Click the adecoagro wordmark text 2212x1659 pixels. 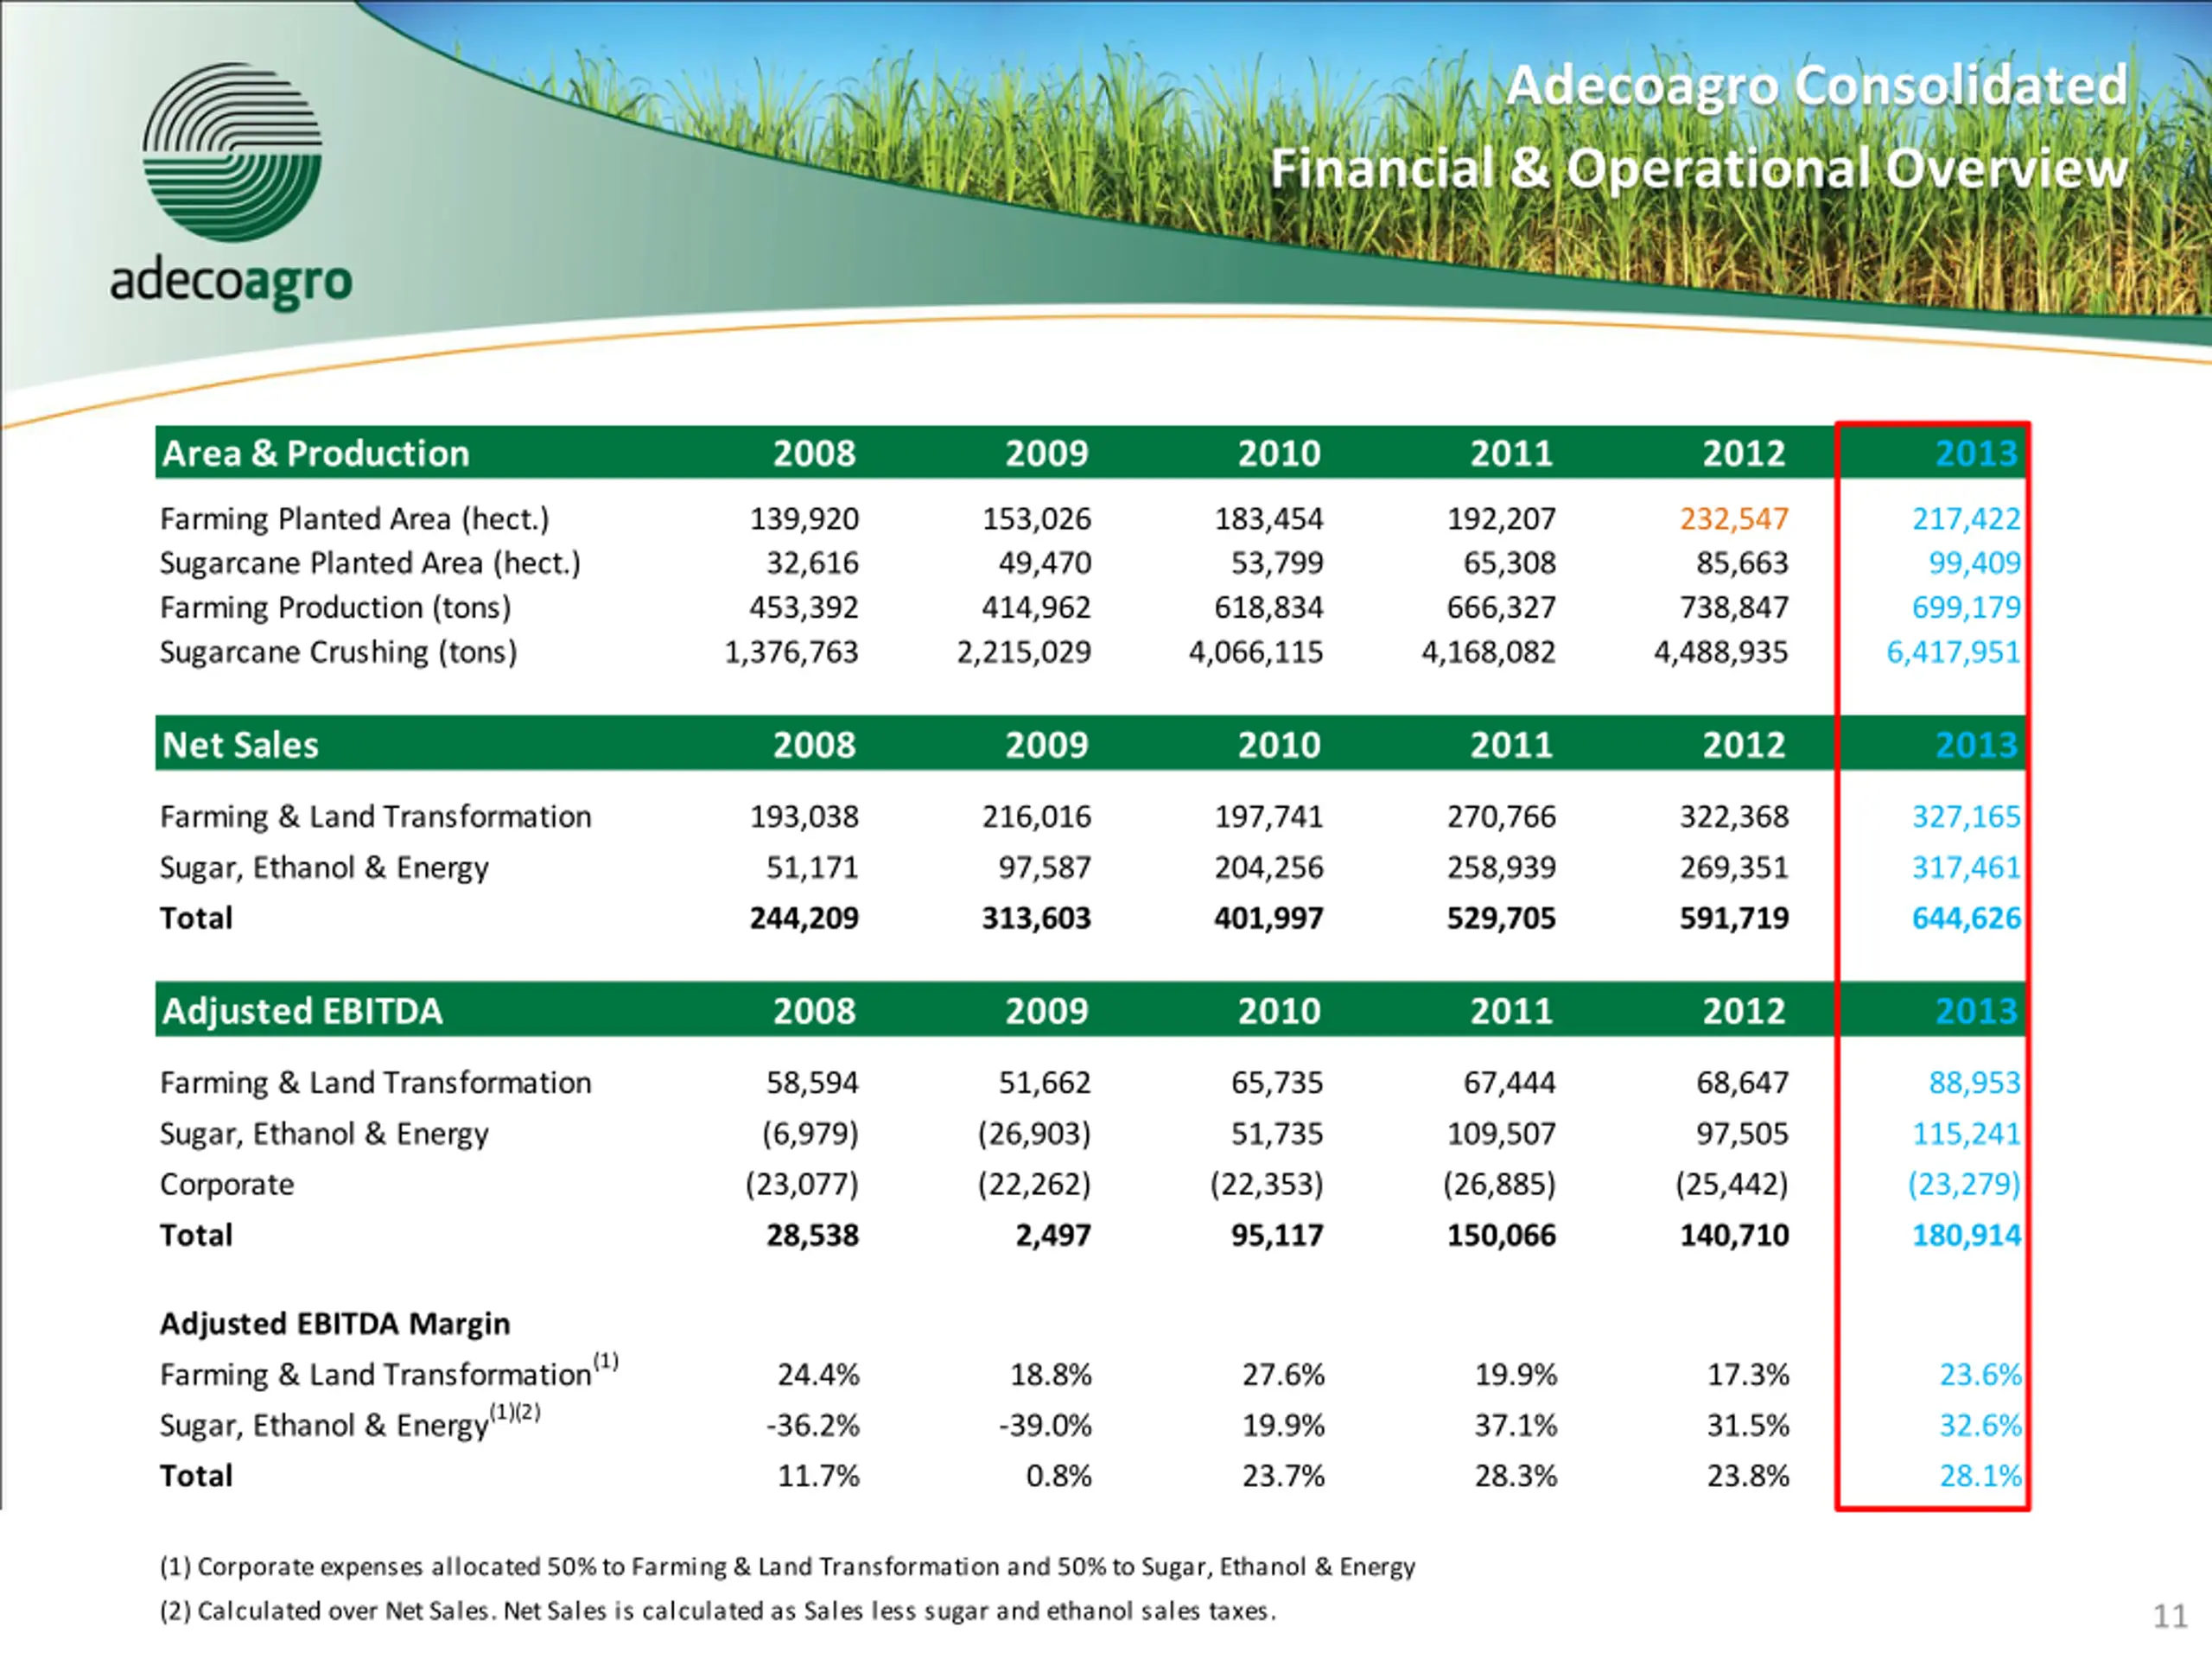(231, 283)
